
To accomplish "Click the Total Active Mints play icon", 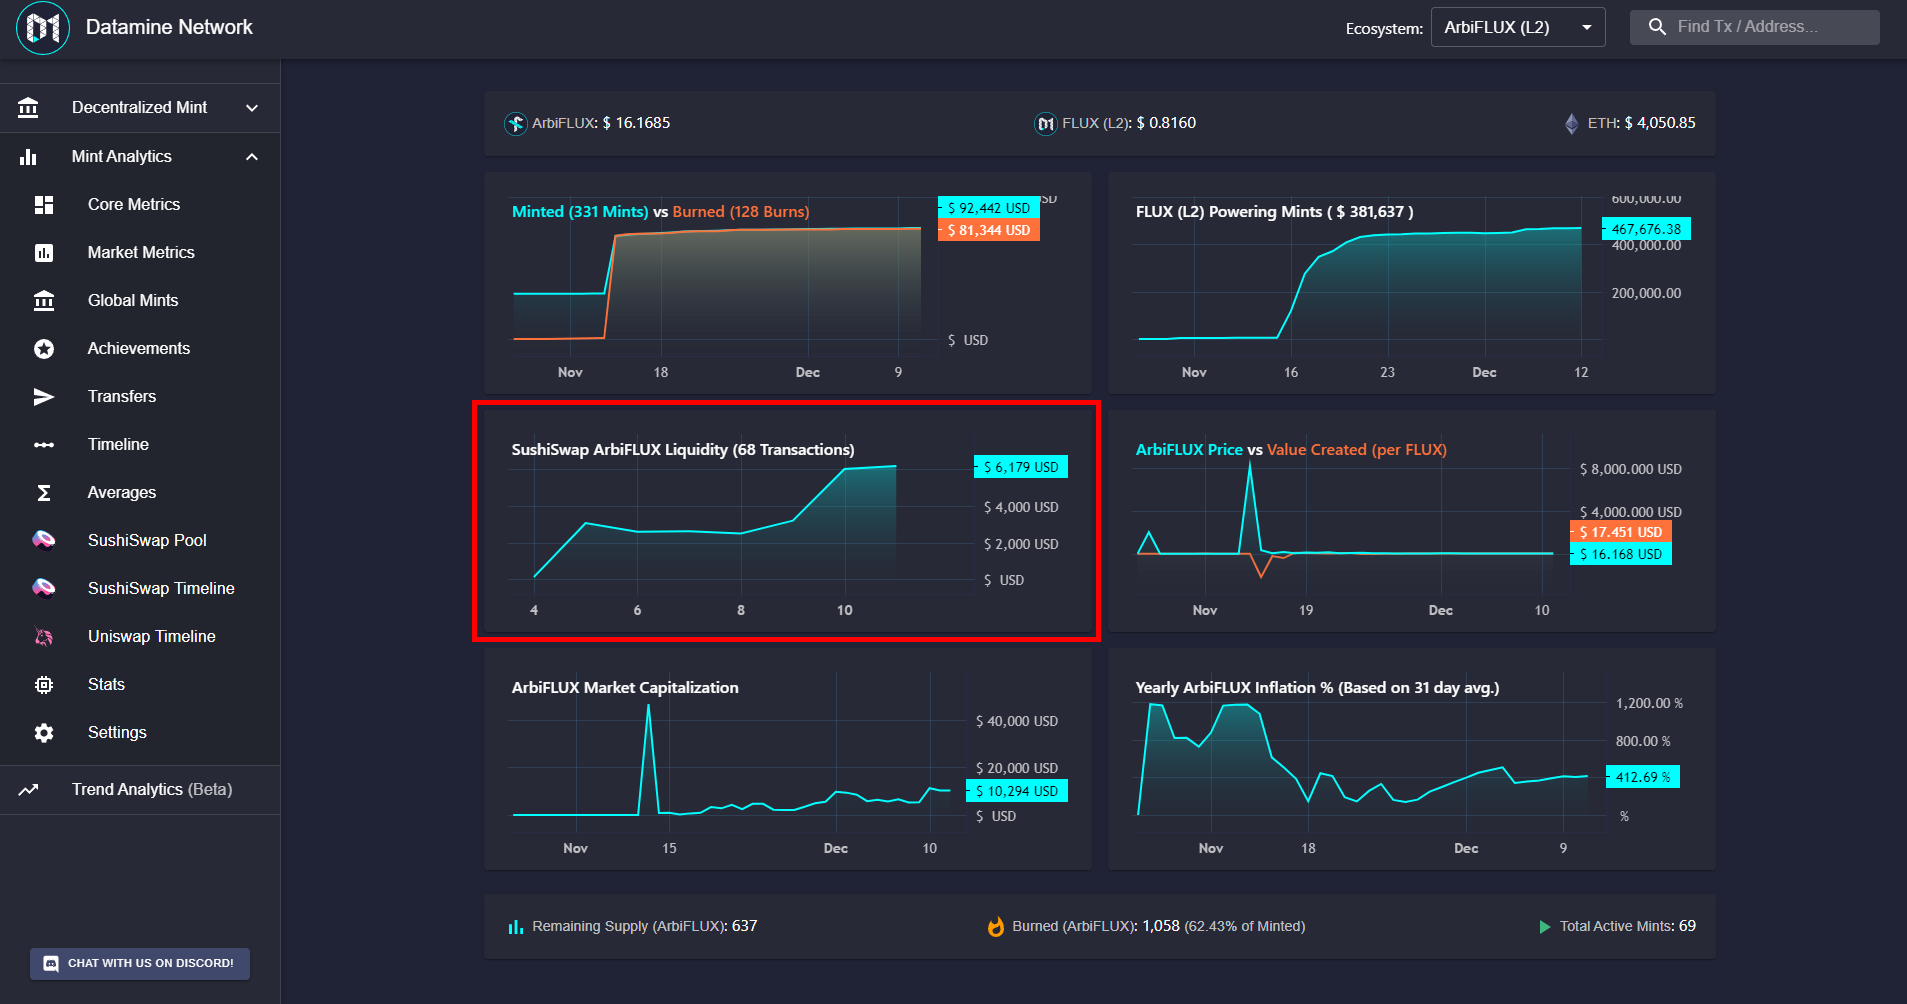I will click(x=1544, y=927).
